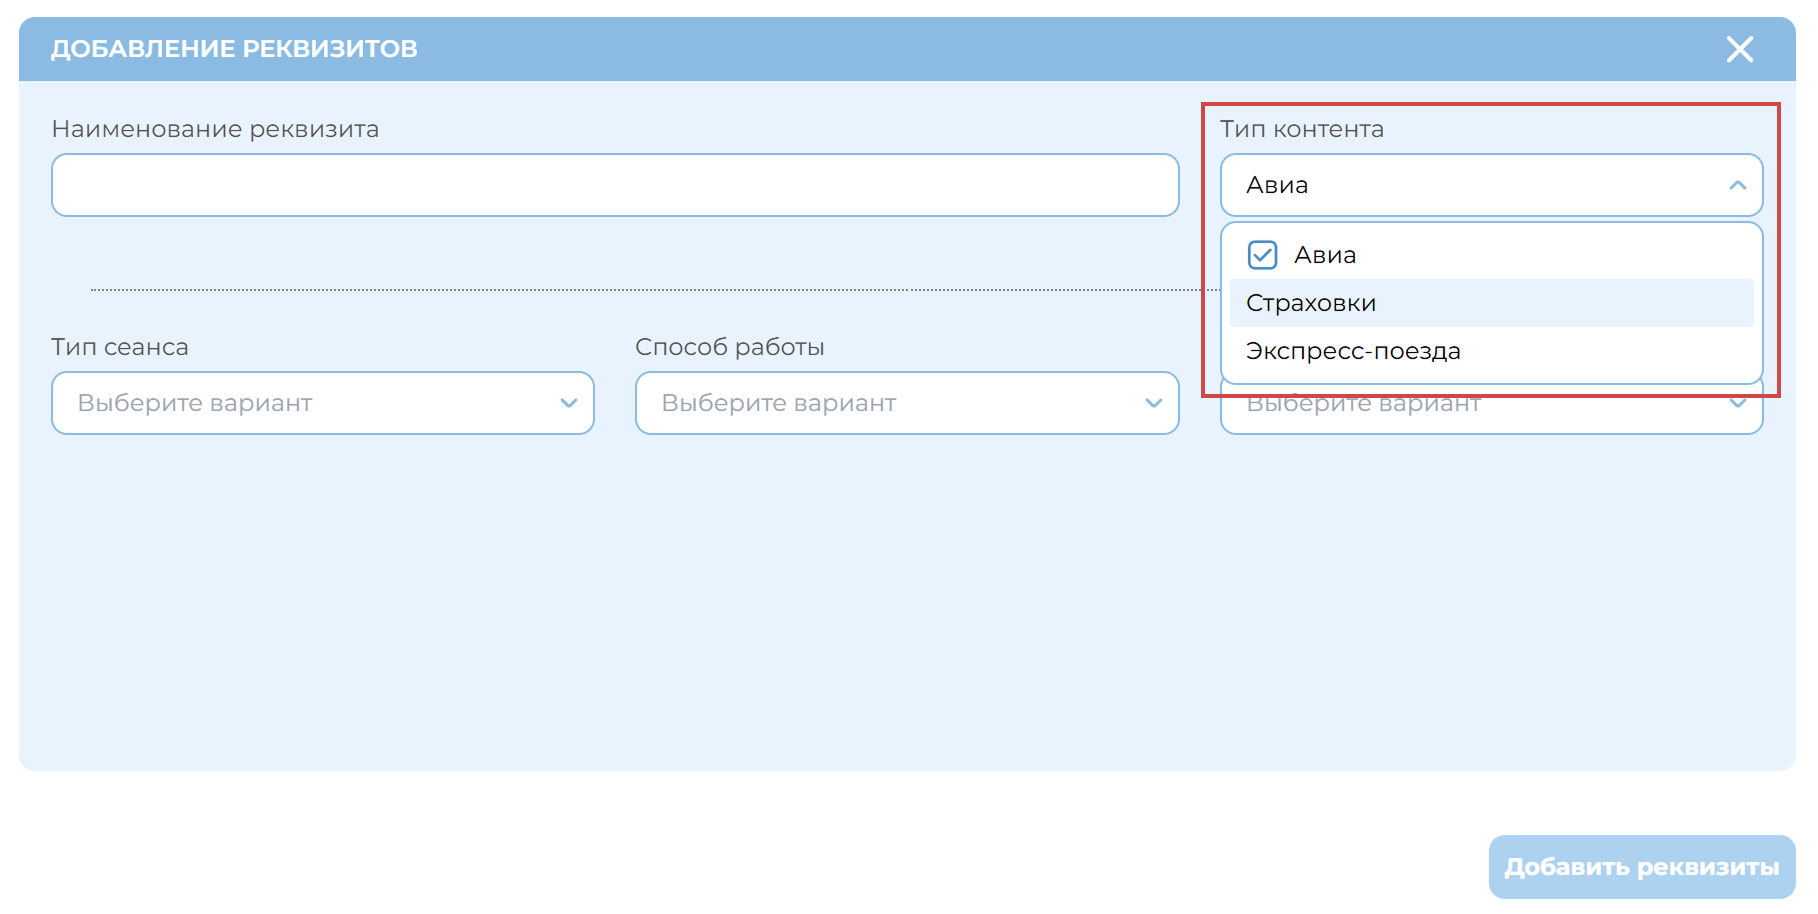The image size is (1818, 914).
Task: Collapse Тип контента using its up chevron
Action: tap(1737, 185)
